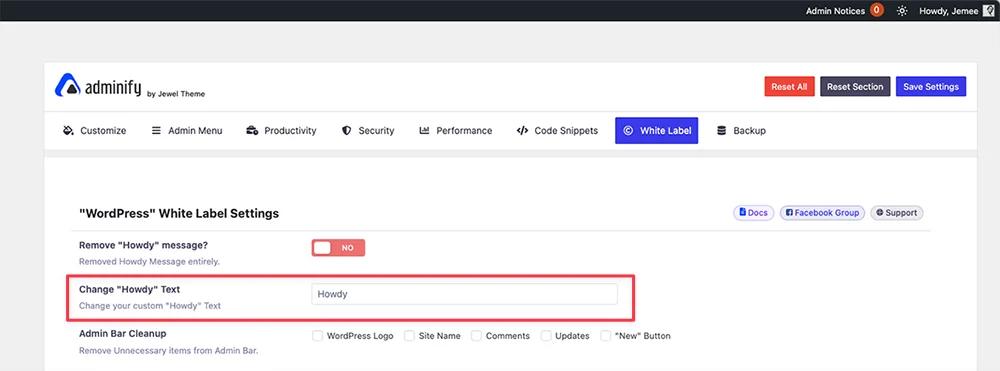Switch to the Admin Menu tab
Viewport: 1000px width, 371px height.
tap(187, 131)
